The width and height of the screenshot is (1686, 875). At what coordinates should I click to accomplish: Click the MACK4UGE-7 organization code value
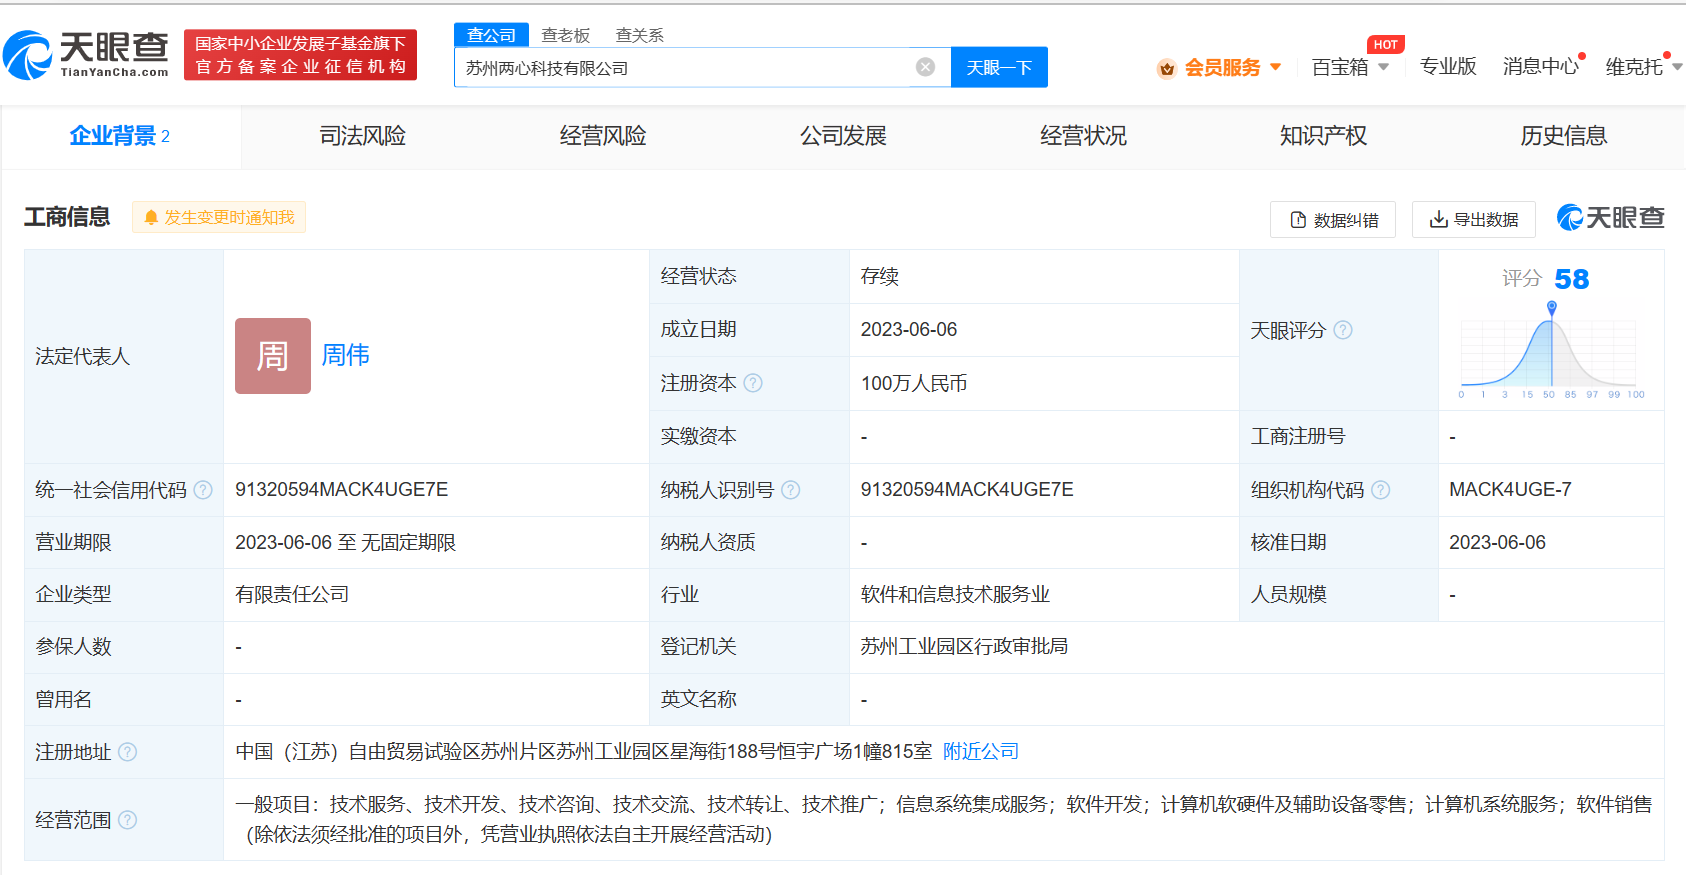(x=1510, y=490)
